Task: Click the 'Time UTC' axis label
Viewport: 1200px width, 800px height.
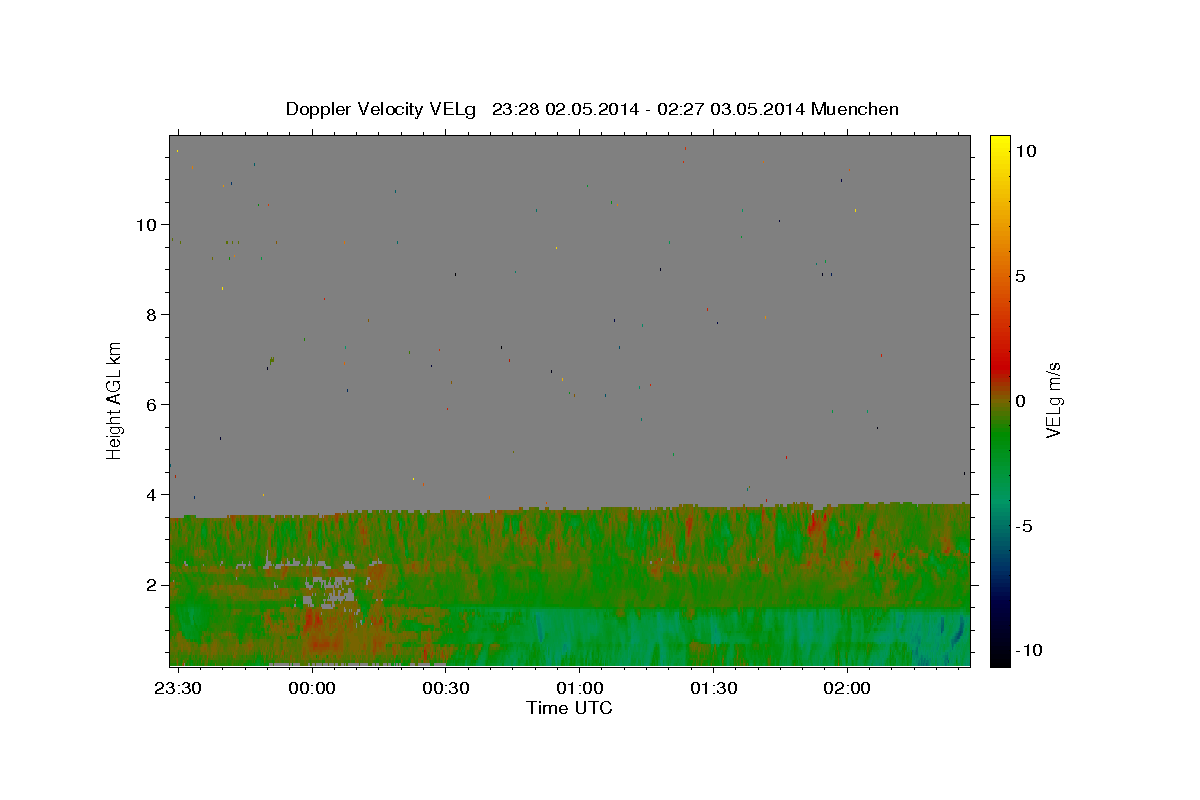Action: point(569,708)
